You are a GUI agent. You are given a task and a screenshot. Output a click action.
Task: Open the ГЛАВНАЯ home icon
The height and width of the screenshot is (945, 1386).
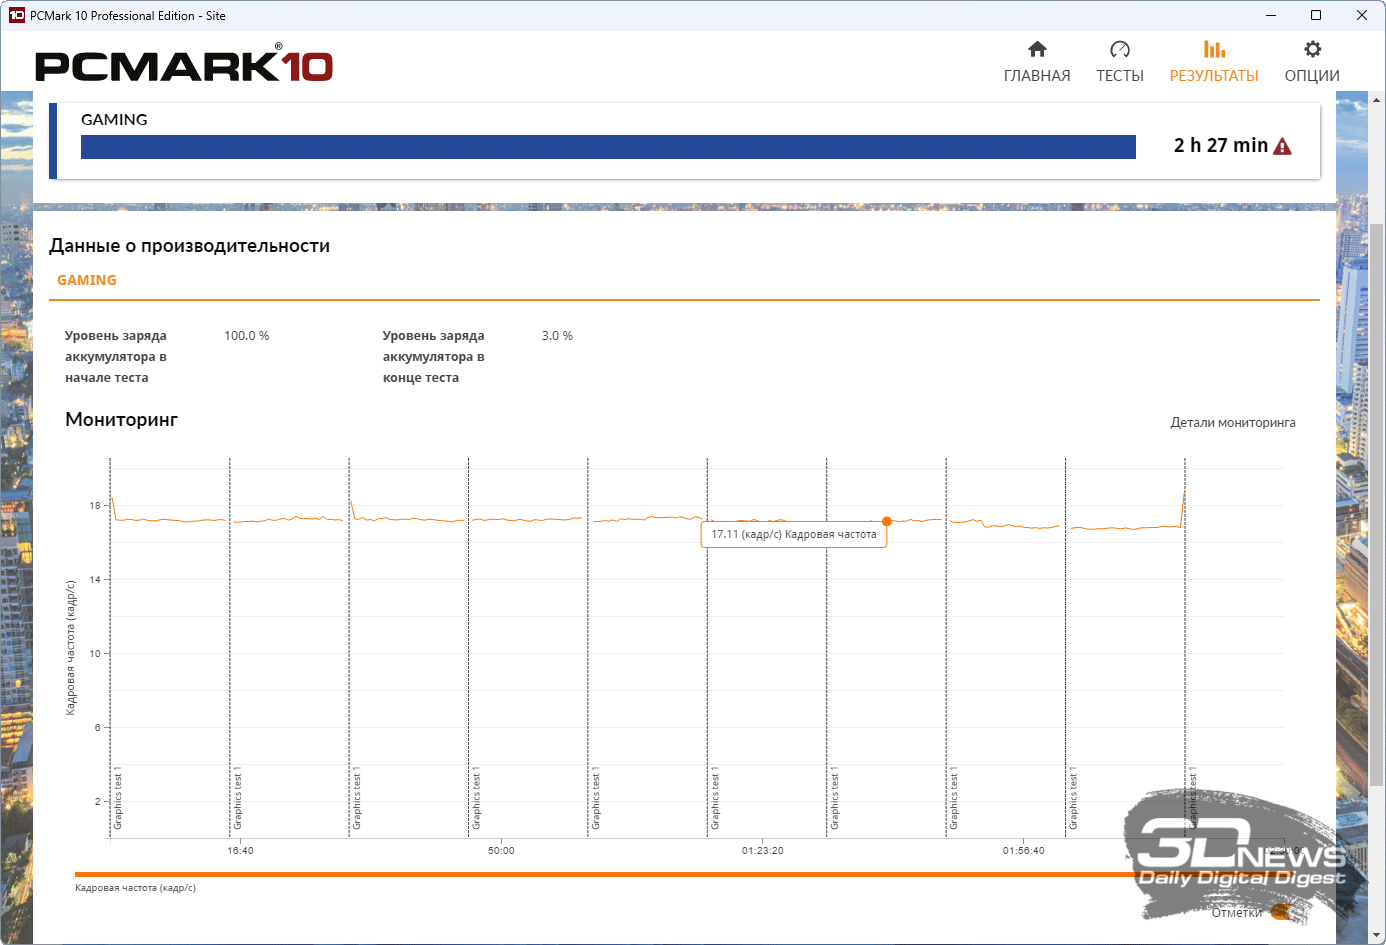[1037, 50]
